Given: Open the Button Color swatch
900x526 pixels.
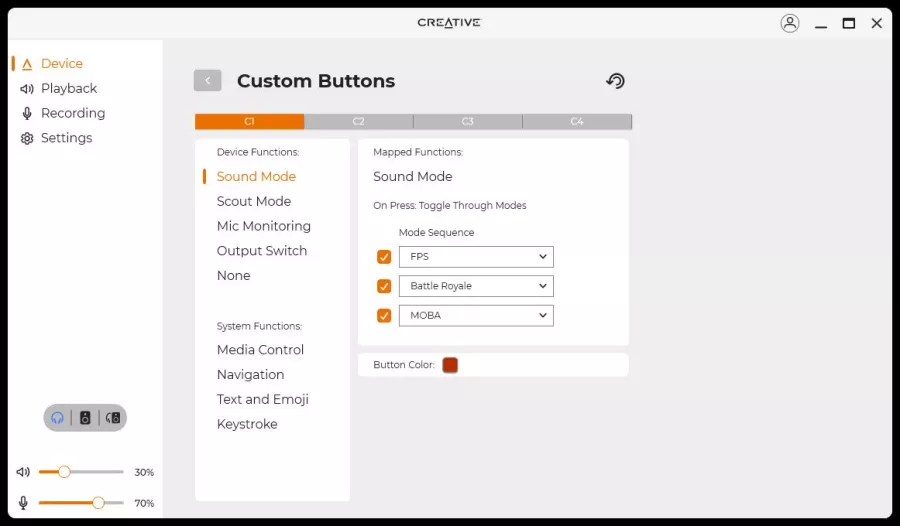Looking at the screenshot, I should point(450,365).
